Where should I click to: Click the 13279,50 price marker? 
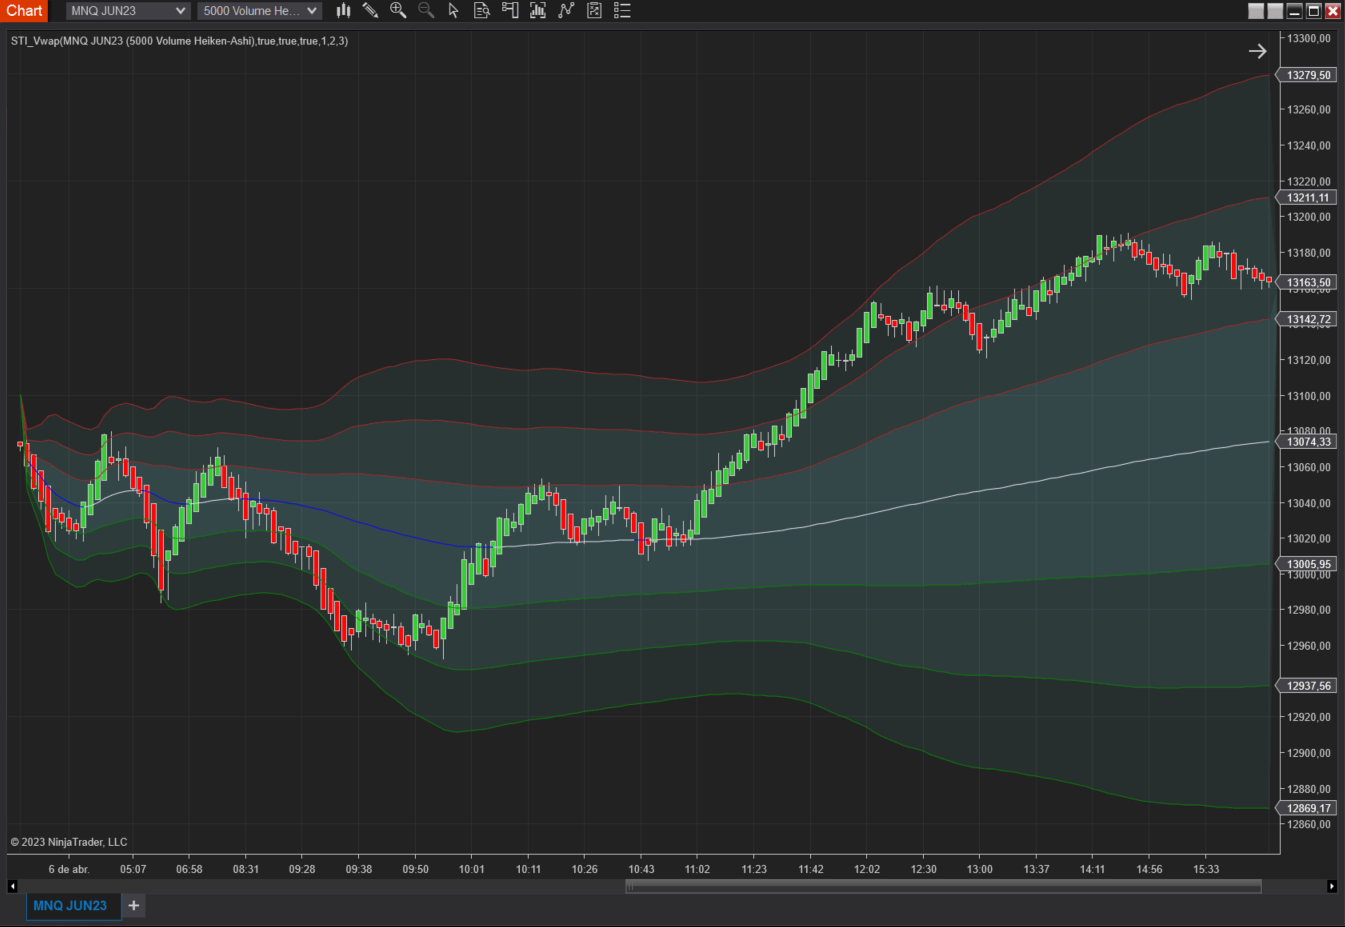[x=1308, y=75]
